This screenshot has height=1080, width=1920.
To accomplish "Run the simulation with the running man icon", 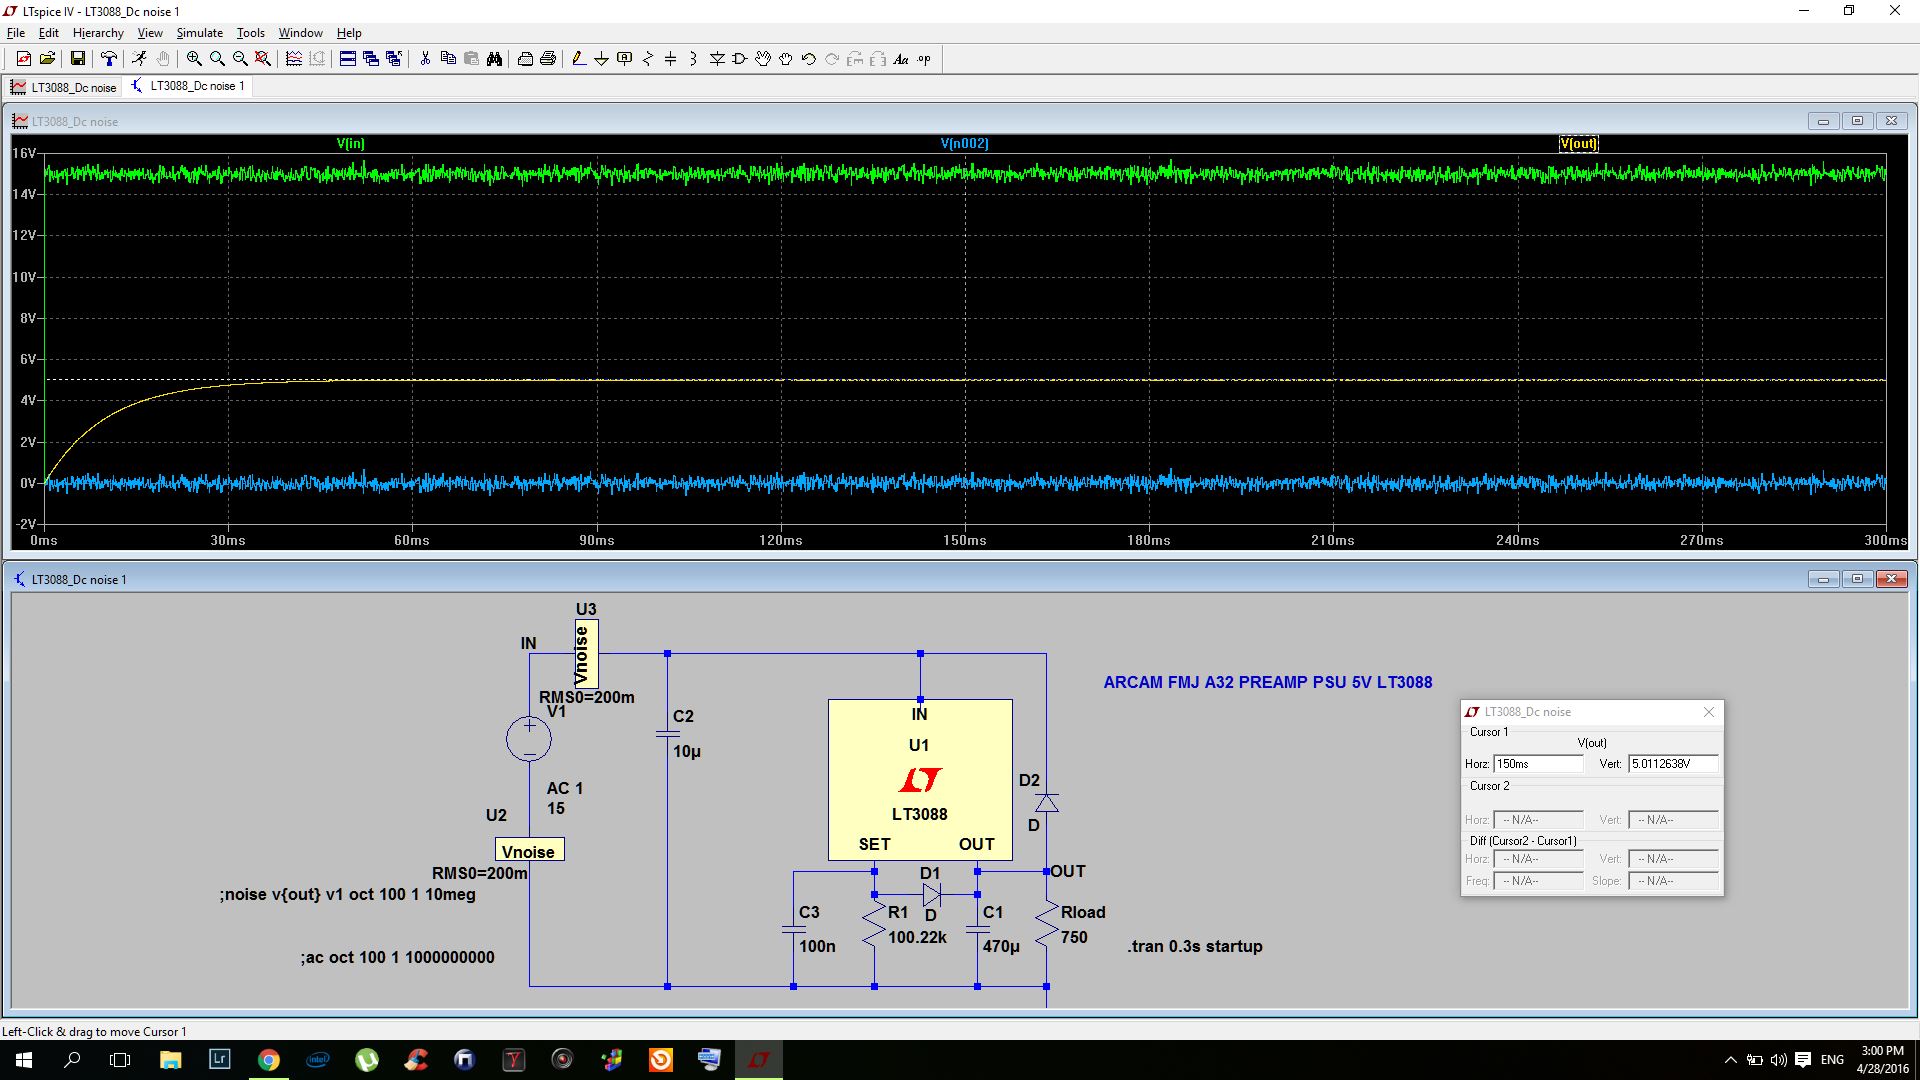I will 139,59.
